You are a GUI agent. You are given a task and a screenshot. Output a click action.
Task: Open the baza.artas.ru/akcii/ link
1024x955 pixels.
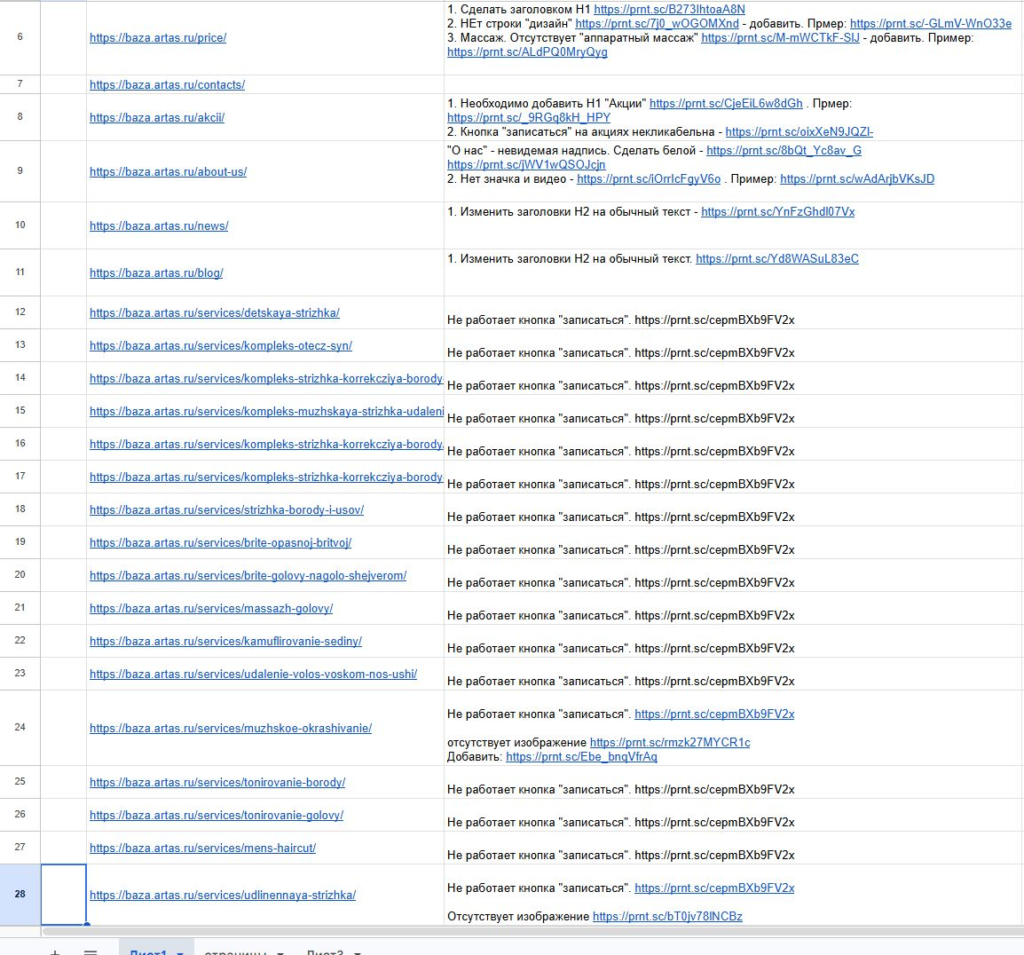tap(157, 118)
